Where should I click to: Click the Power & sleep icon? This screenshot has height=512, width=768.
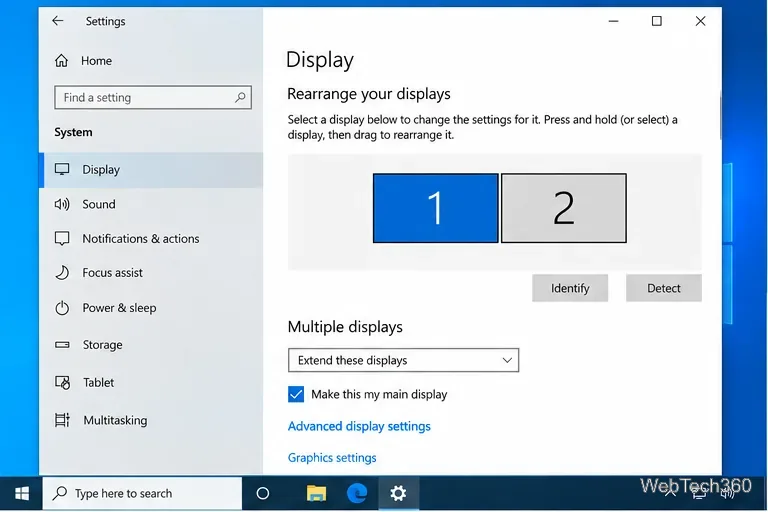tap(62, 308)
